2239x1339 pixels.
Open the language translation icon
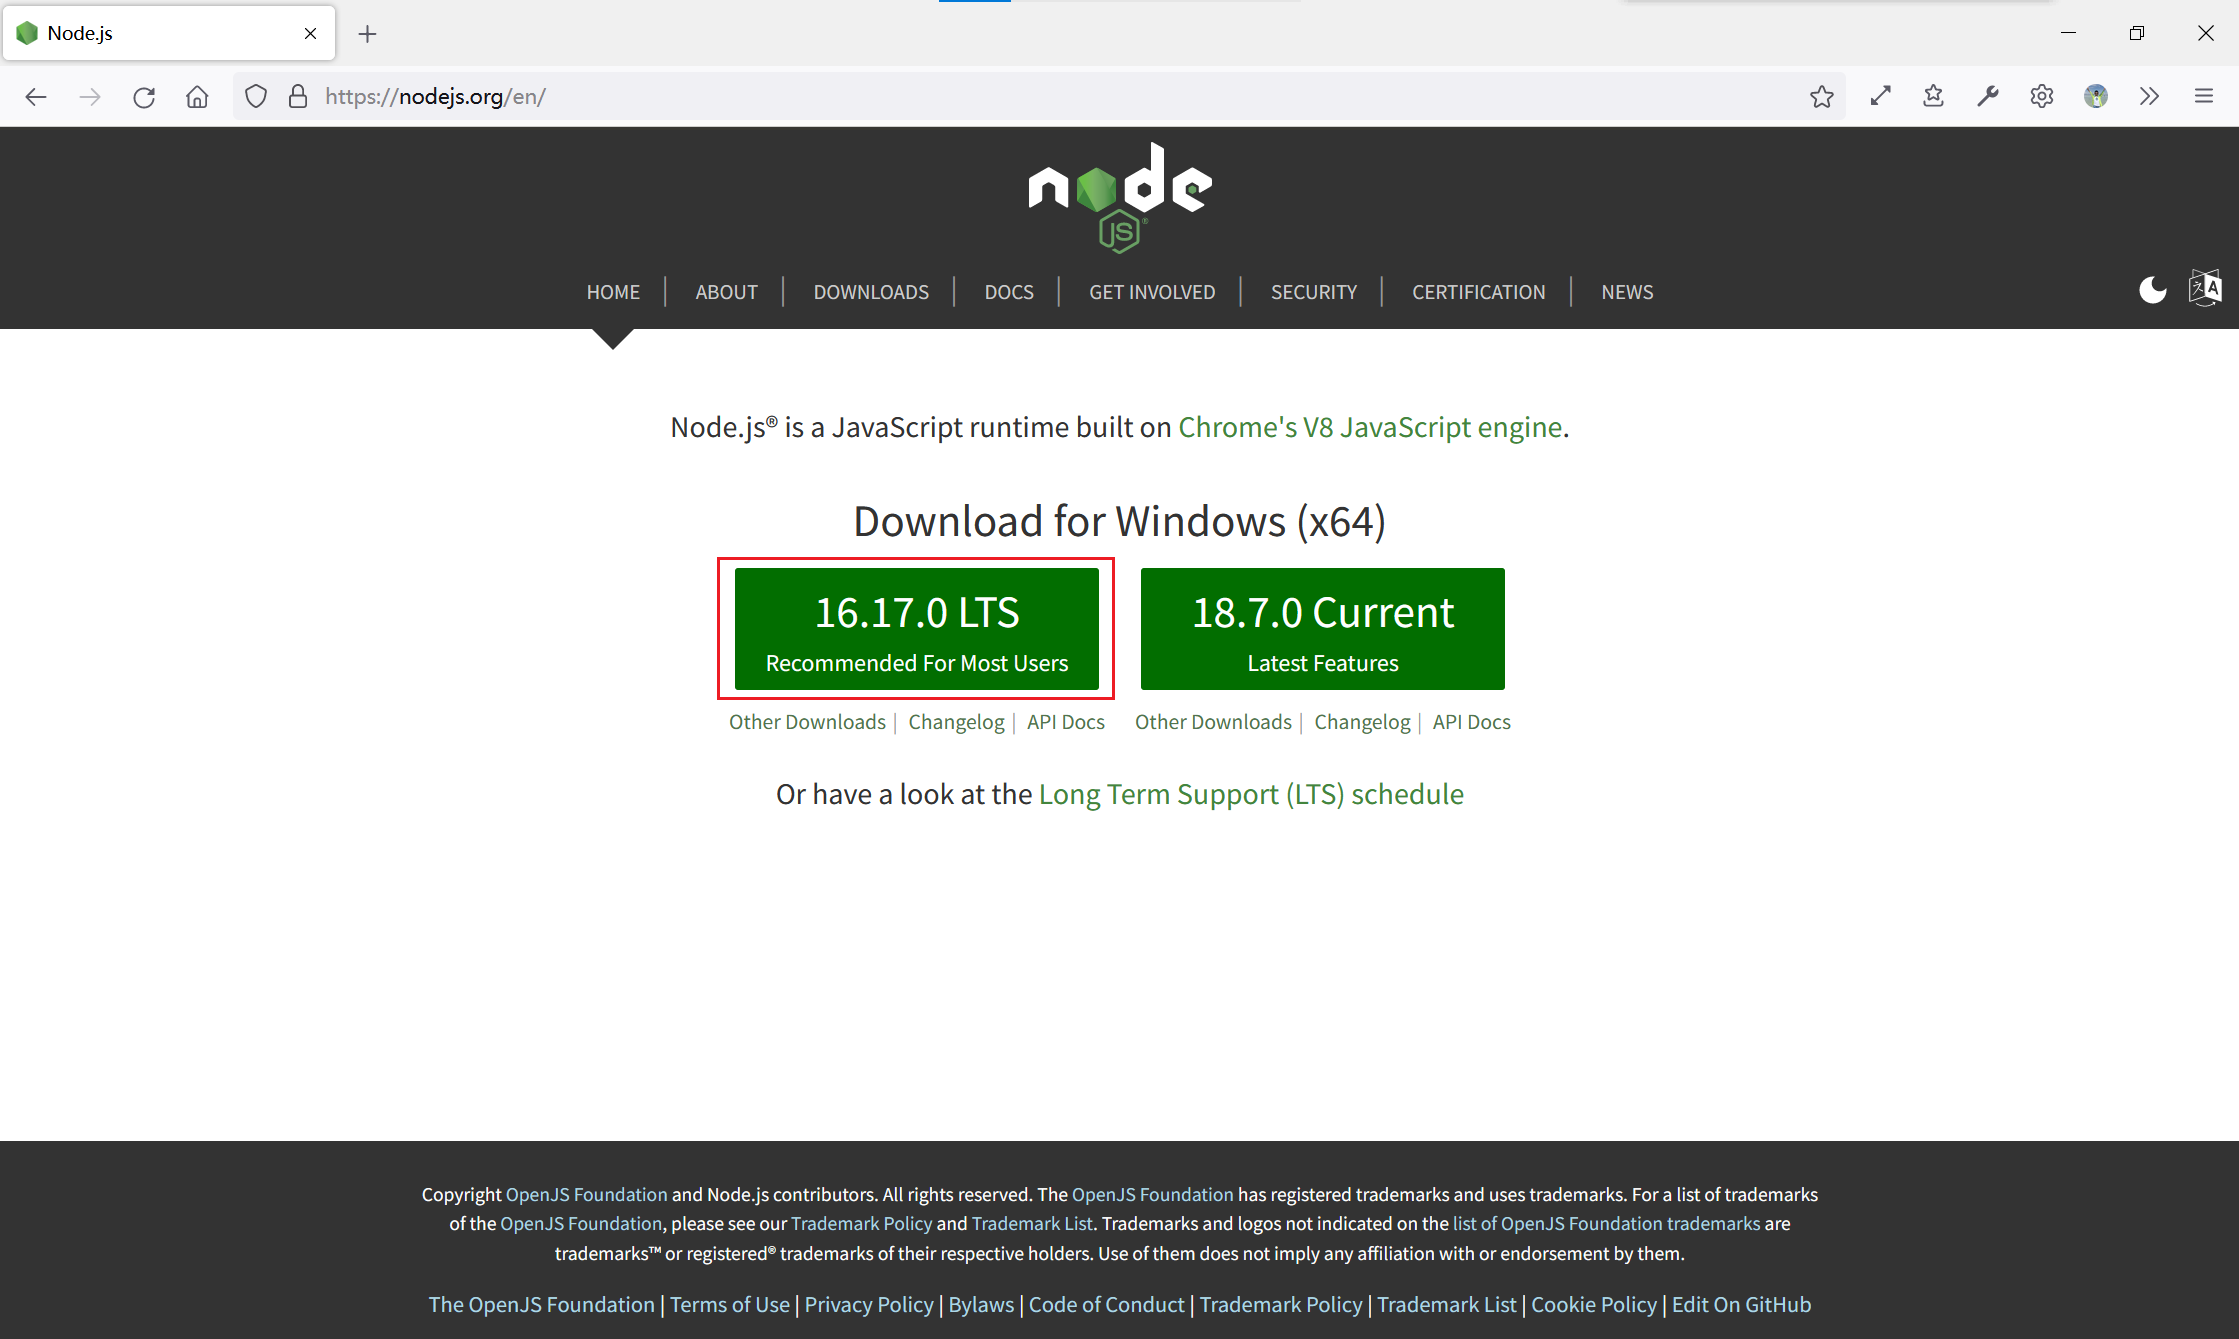pos(2204,288)
